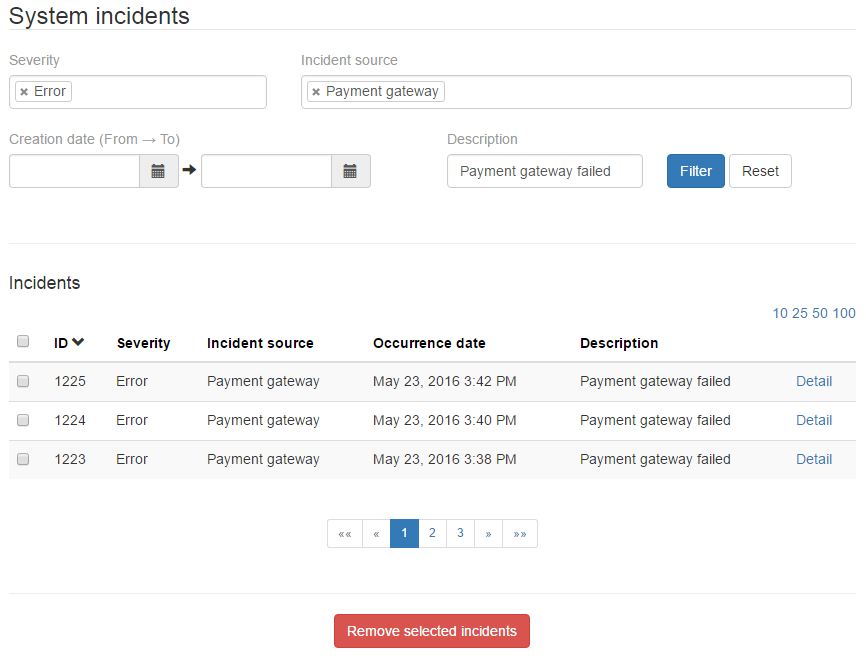Viewport: 866px width, 662px height.
Task: Toggle the select-all incidents checkbox
Action: pos(23,341)
